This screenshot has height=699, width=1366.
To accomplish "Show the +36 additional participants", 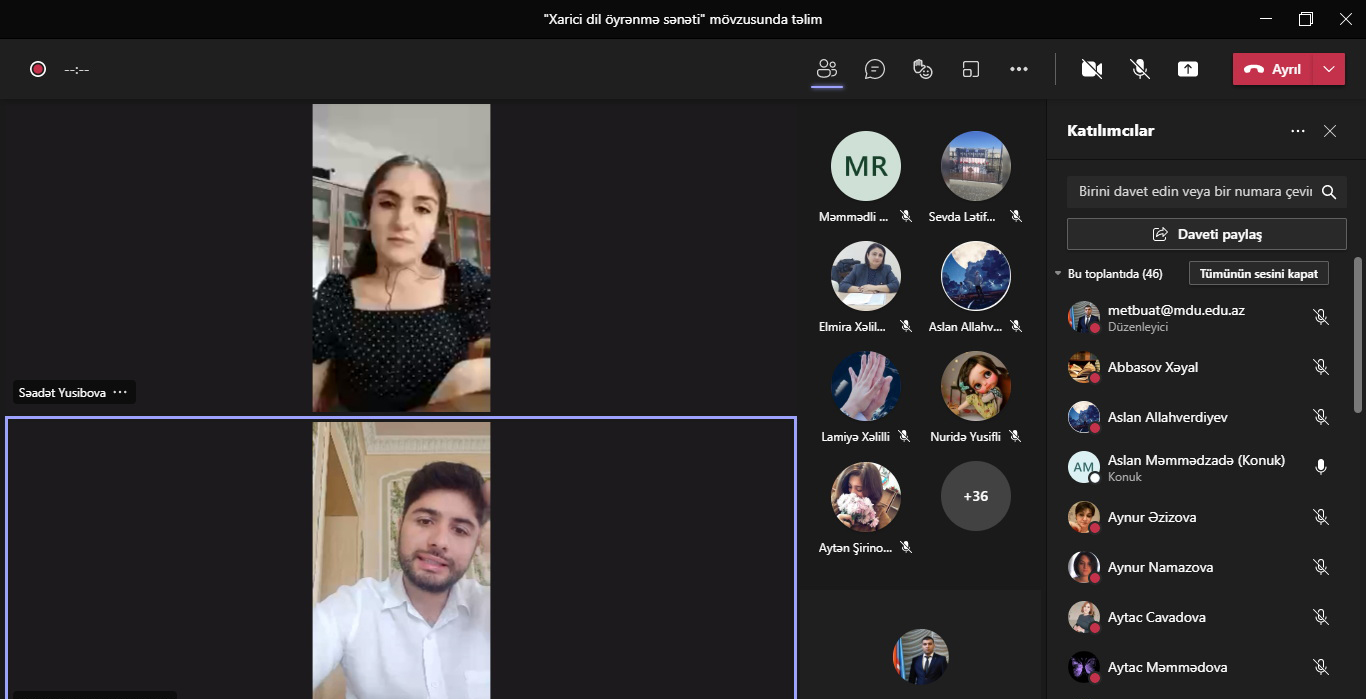I will pos(975,496).
